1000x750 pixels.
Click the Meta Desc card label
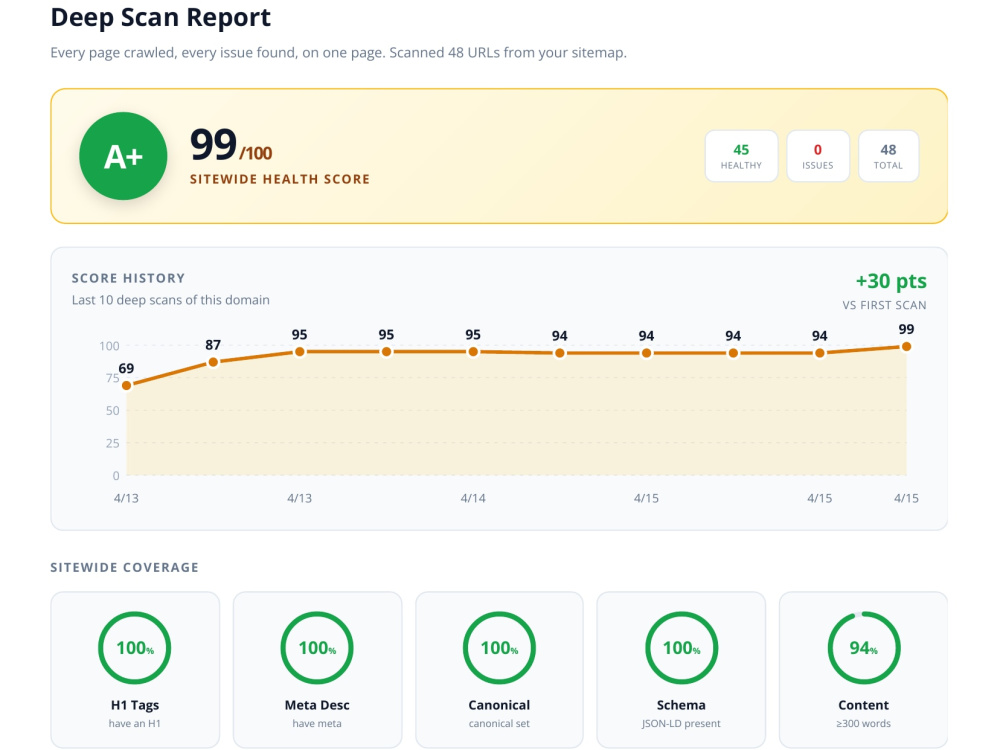point(317,705)
